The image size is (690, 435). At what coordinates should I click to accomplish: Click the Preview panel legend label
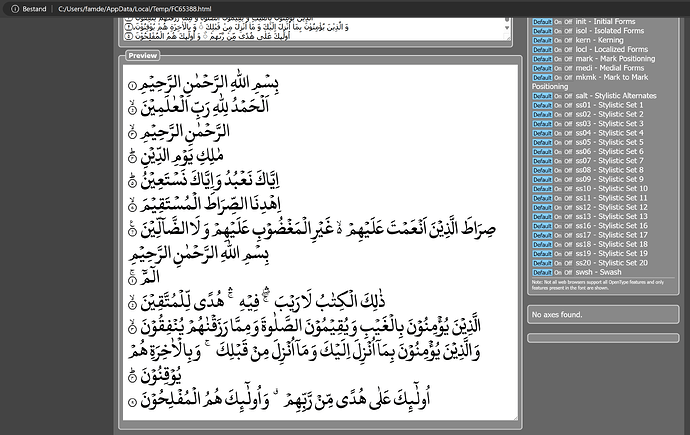click(143, 55)
